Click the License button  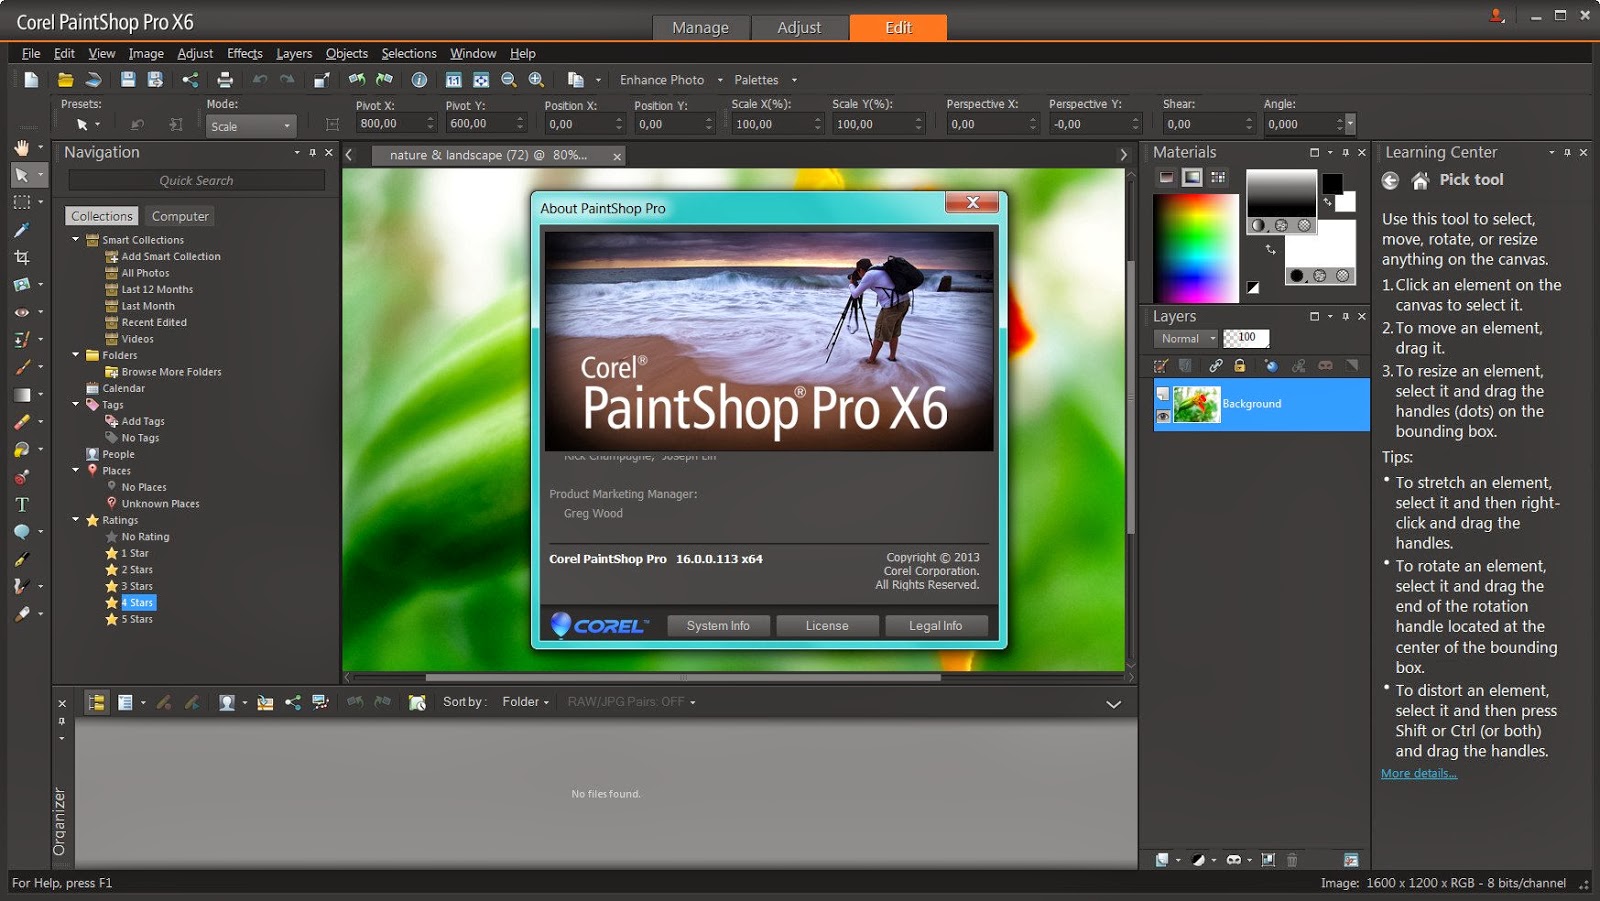[x=827, y=626]
